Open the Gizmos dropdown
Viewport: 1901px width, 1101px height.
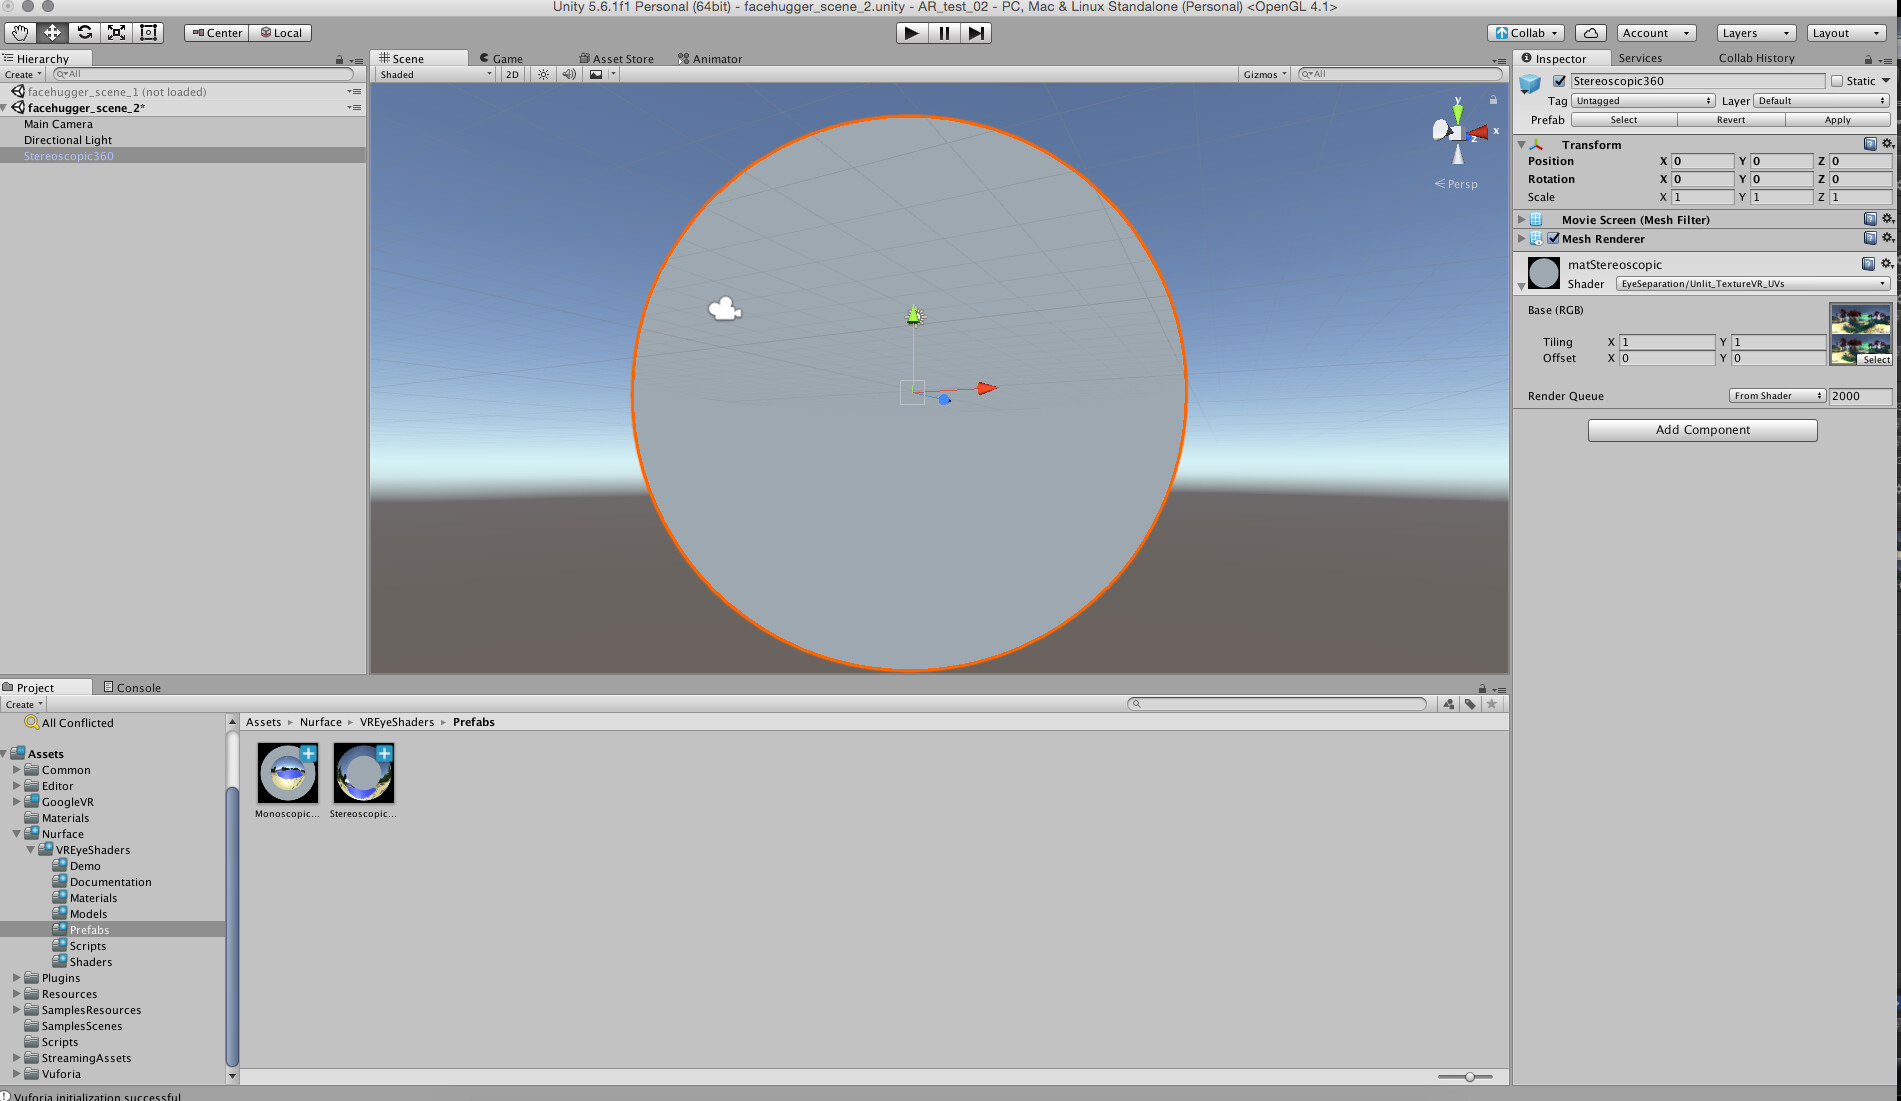1264,74
